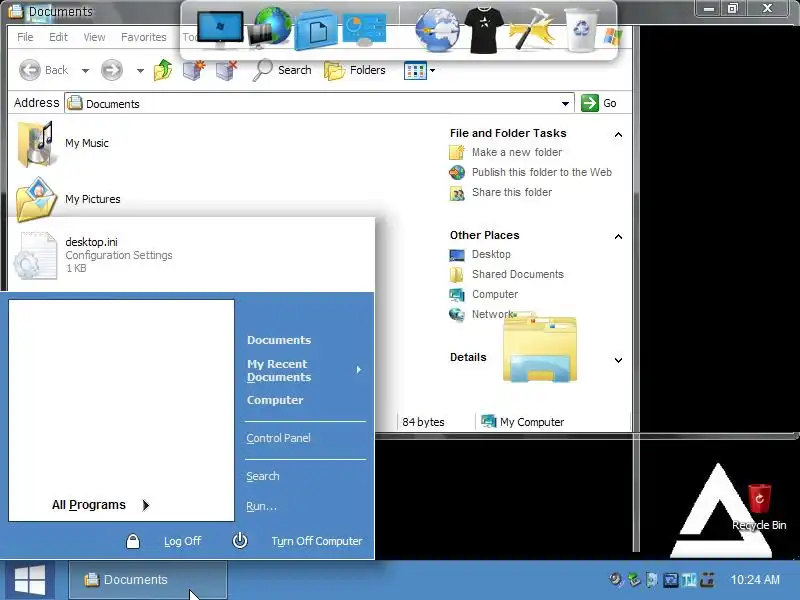Expand the Details section
This screenshot has height=600, width=800.
point(618,360)
